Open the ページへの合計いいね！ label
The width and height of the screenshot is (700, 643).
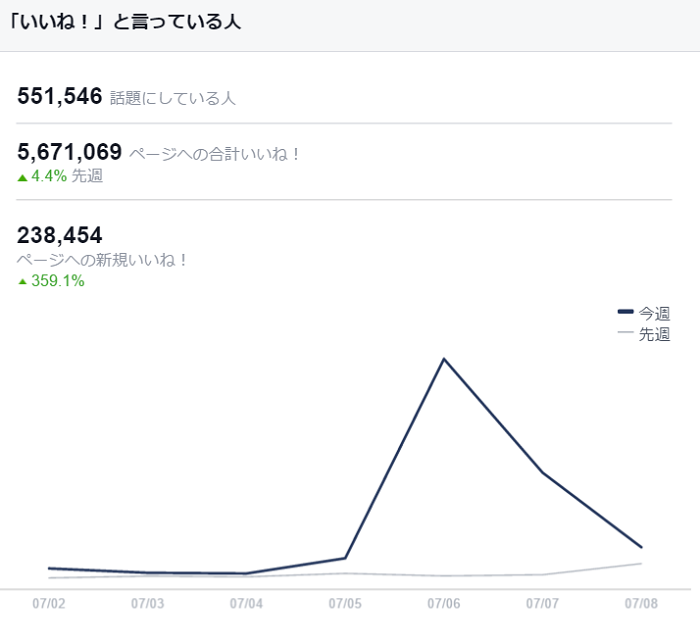215,154
